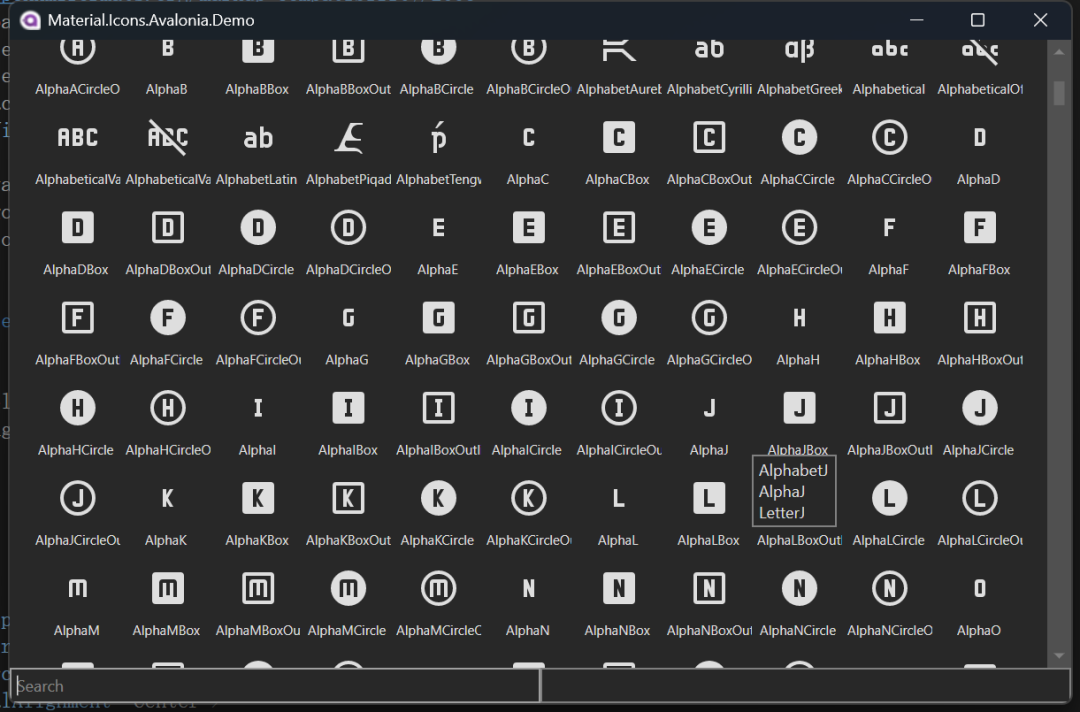
Task: Select the AlphaCCircle icon
Action: pyautogui.click(x=799, y=137)
